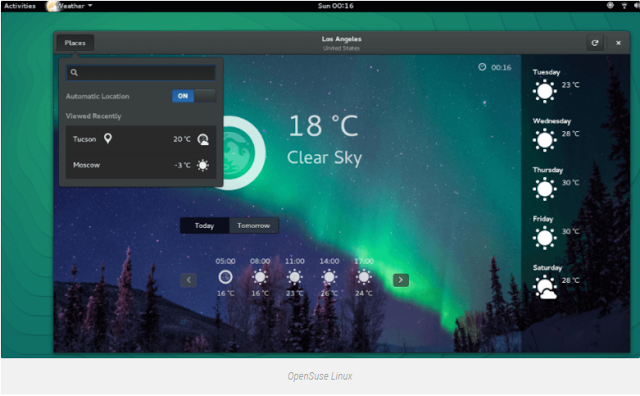This screenshot has height=396, width=640.
Task: Show later hours with right arrow
Action: tap(401, 280)
